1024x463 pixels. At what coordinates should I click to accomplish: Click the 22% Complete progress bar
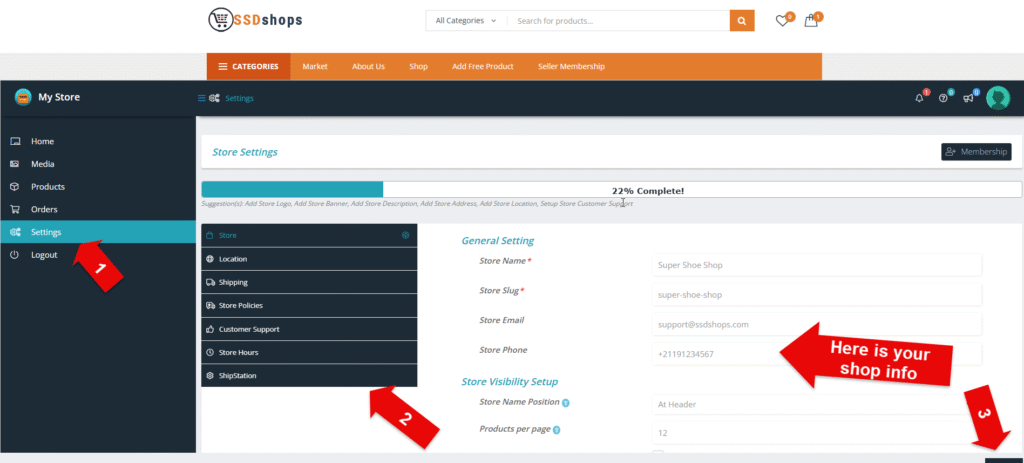pos(611,190)
